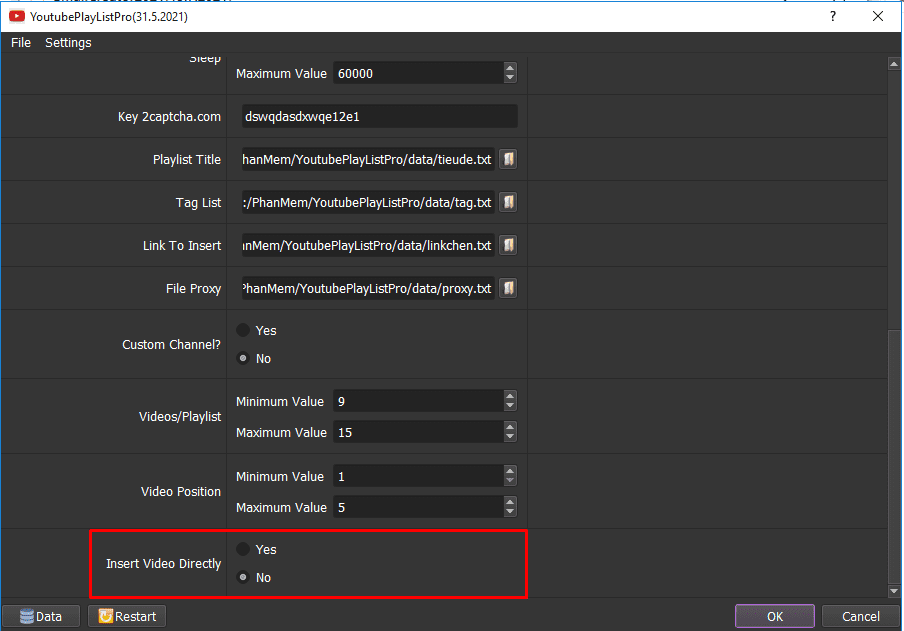Decrease Videos/Playlist Maximum Value
Image resolution: width=904 pixels, height=631 pixels.
coord(510,437)
